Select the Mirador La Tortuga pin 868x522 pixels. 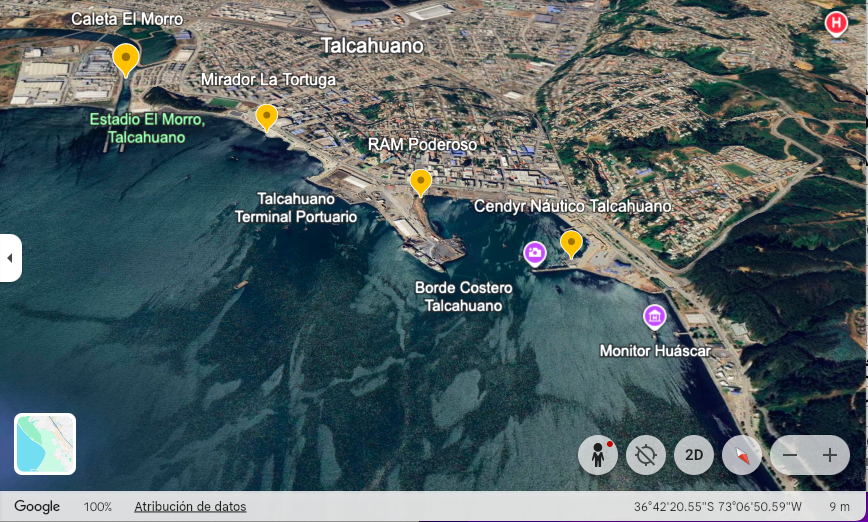coord(266,116)
